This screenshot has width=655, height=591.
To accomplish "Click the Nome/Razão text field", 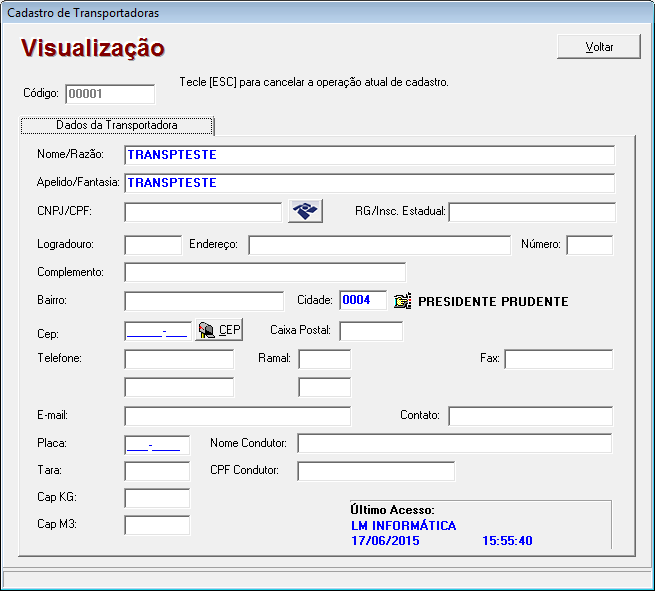I will [369, 155].
